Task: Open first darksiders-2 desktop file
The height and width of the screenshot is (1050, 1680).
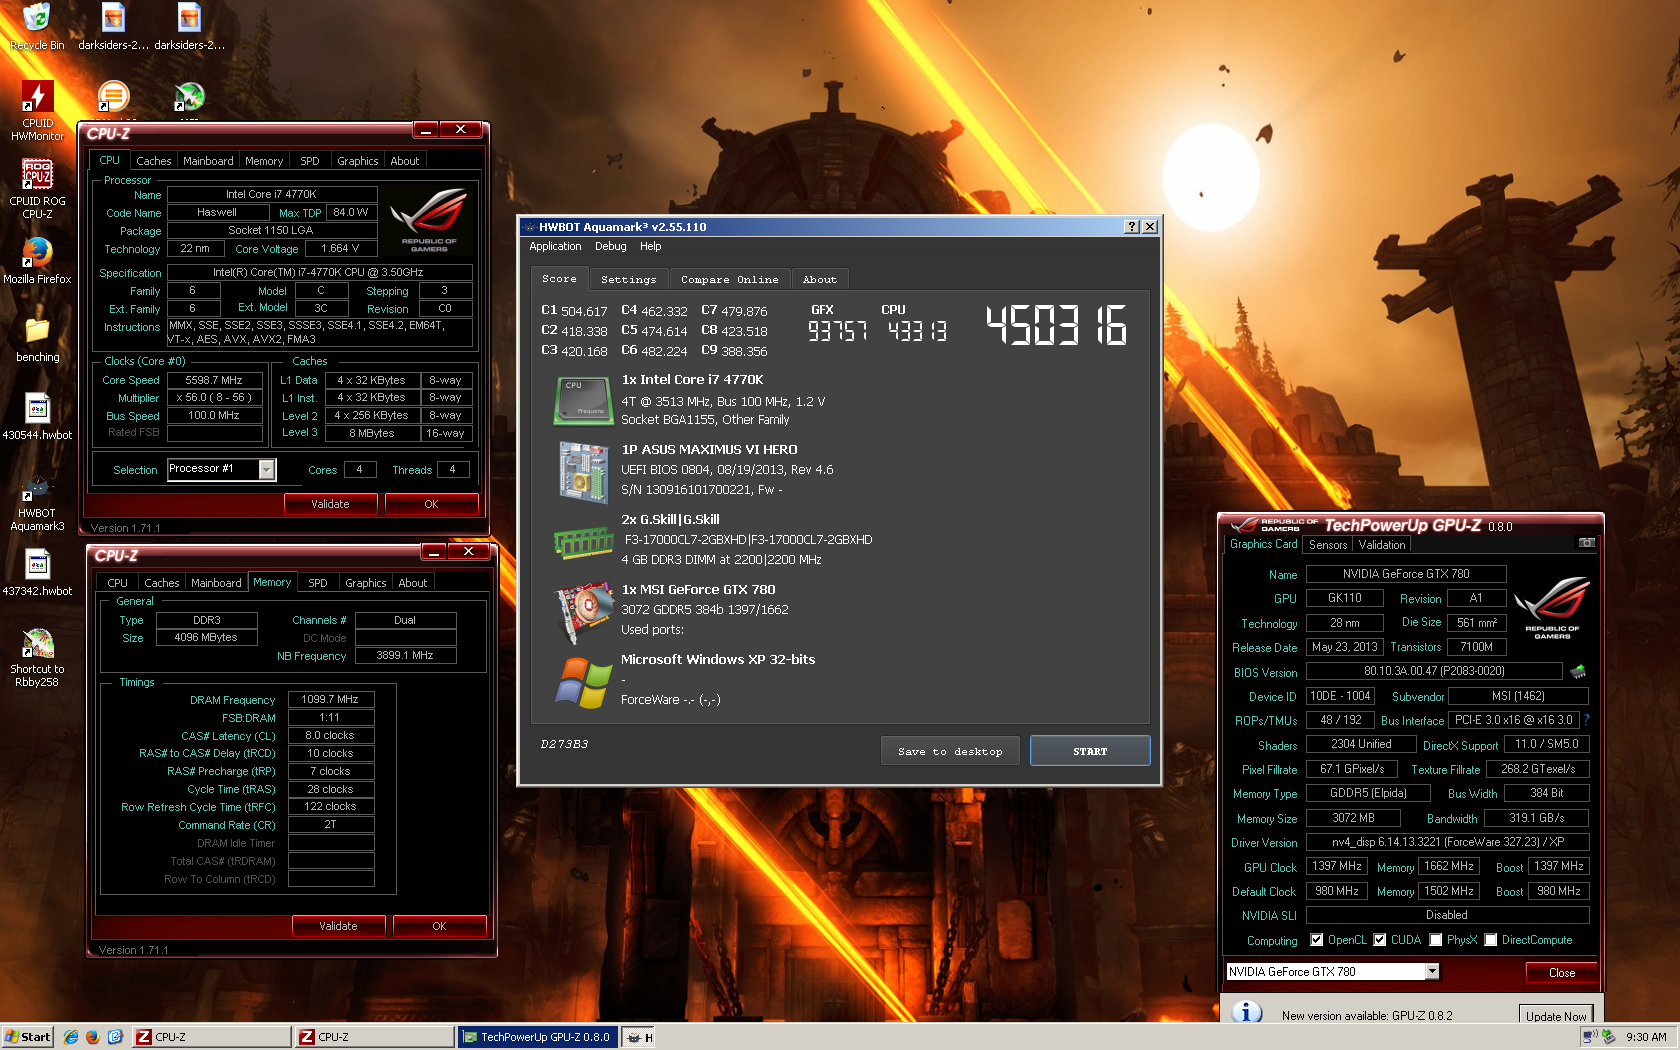Action: pos(113,27)
